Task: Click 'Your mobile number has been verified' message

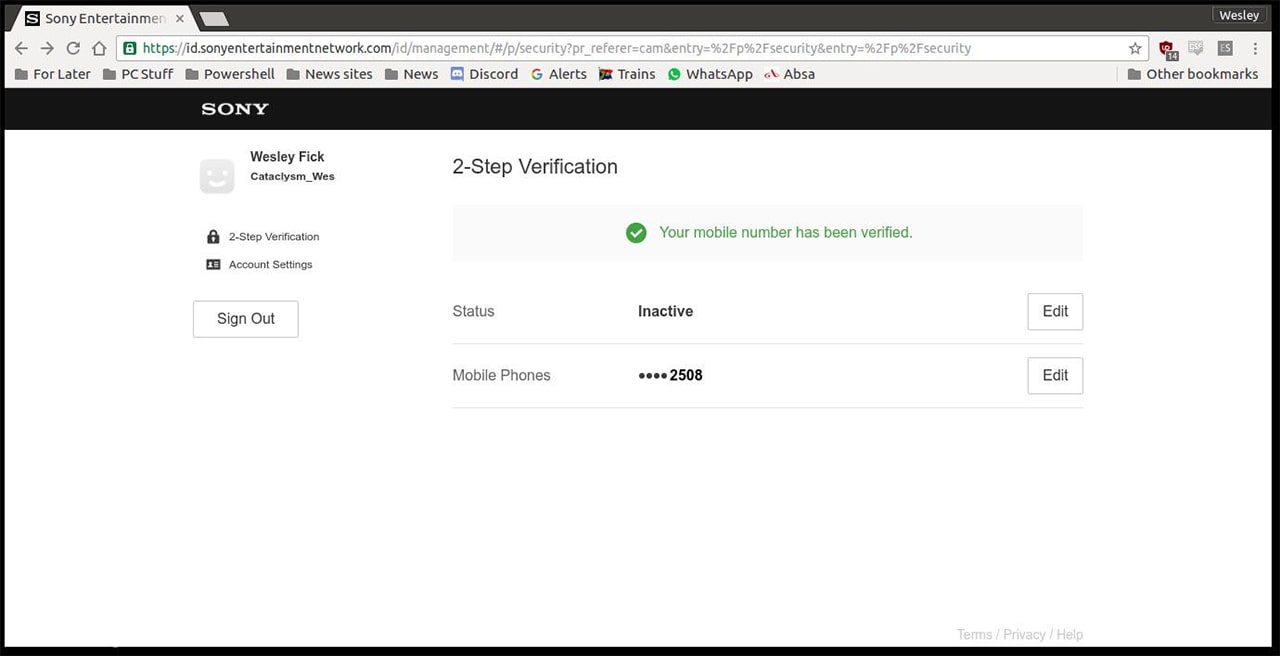Action: tap(786, 233)
